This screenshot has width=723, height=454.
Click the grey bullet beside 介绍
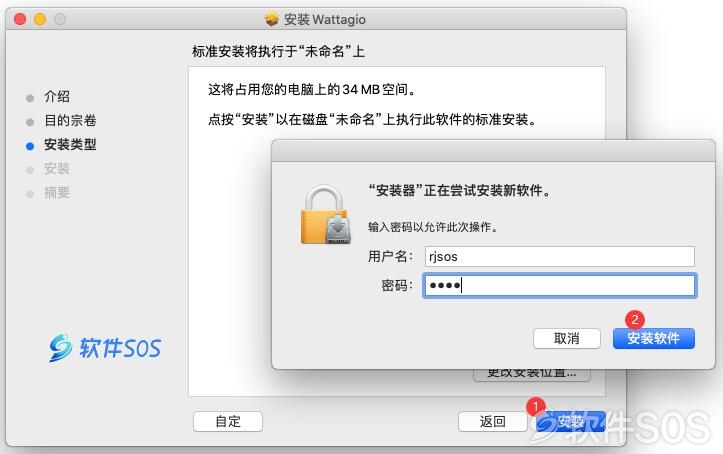[x=30, y=98]
